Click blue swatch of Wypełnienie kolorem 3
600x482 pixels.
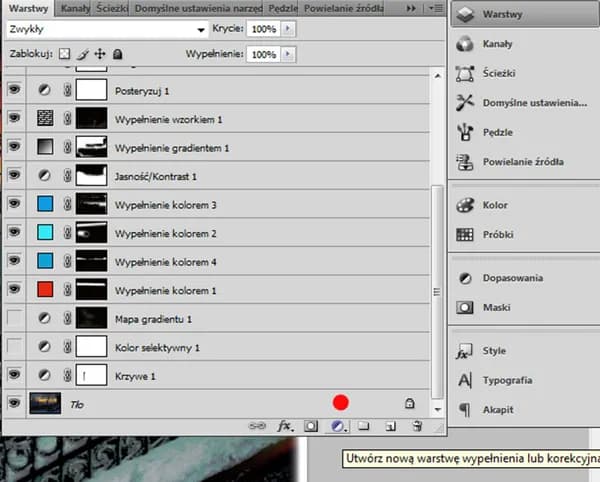(45, 204)
